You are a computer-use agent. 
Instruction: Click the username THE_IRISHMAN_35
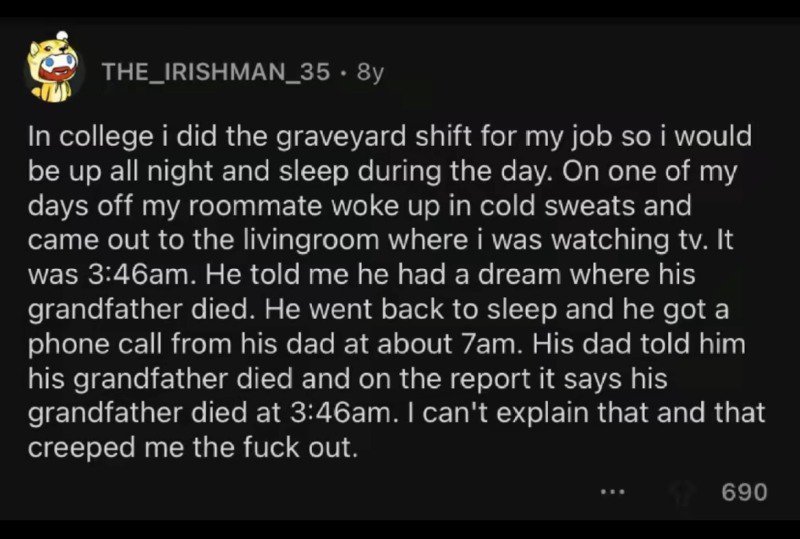215,72
